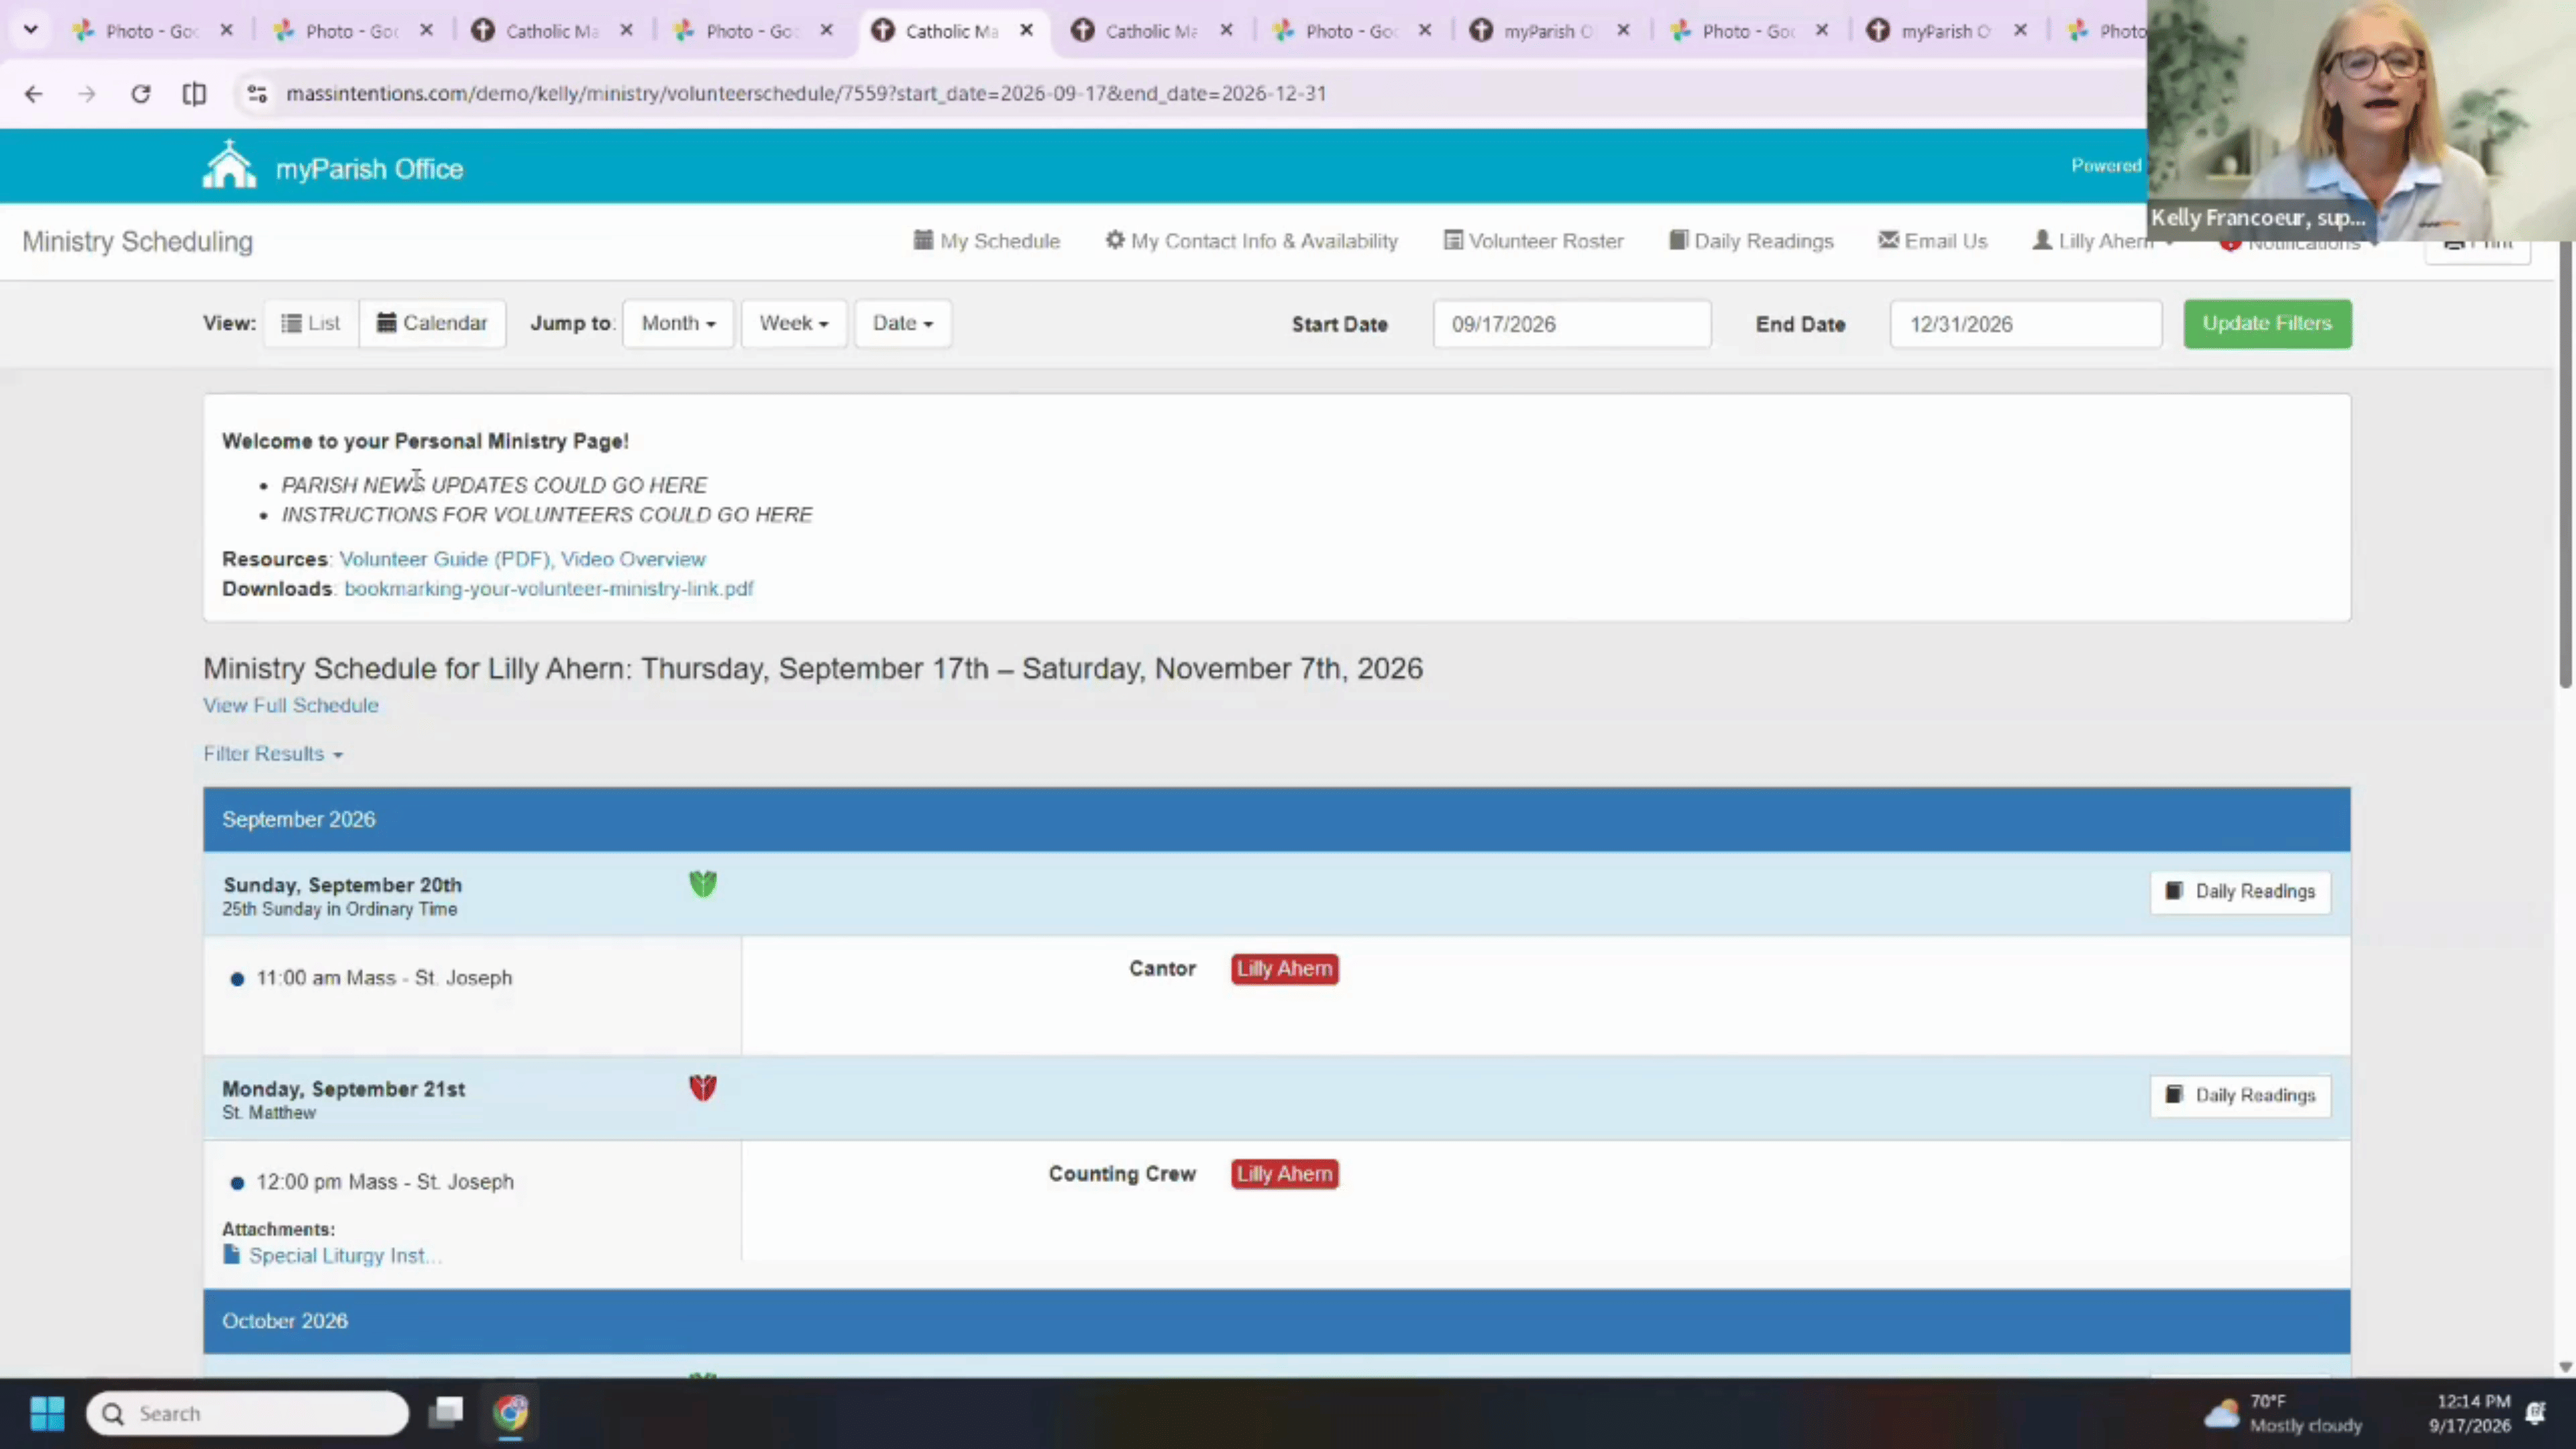Open the Volunteer Guide (PDF) link
Viewport: 2576px width, 1449px height.
[445, 559]
